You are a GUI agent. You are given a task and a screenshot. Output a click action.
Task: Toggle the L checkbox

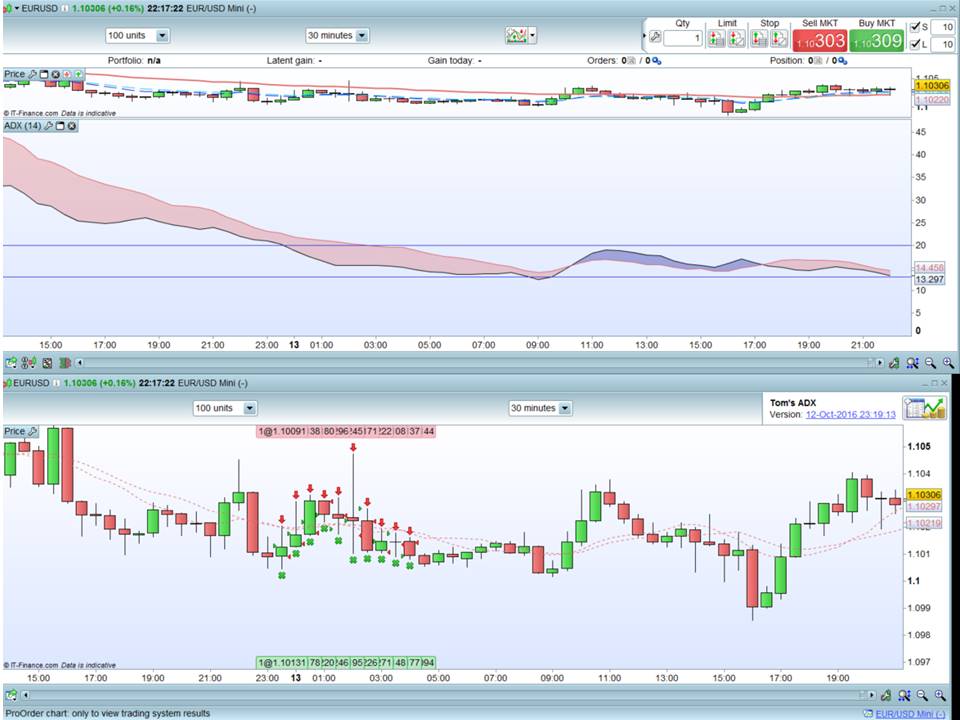915,44
